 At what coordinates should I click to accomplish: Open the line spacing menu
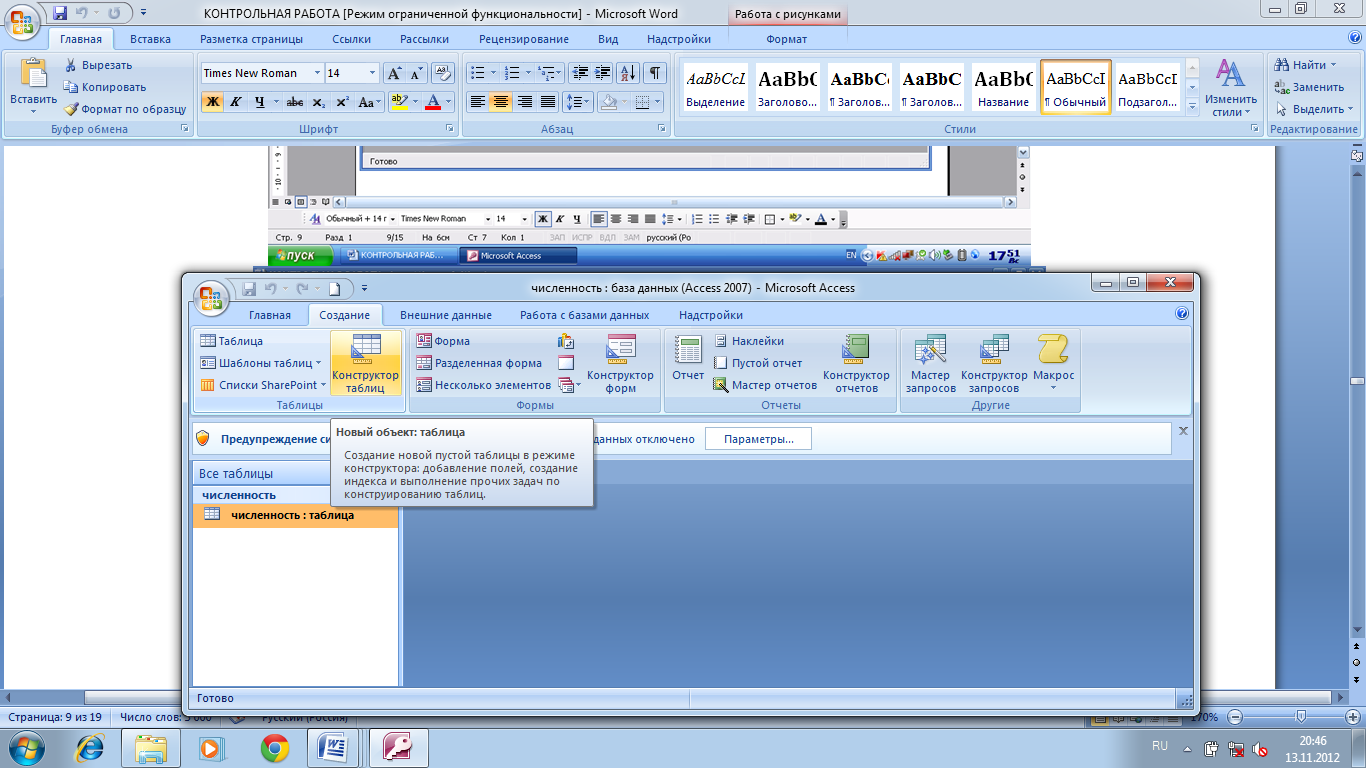pos(578,102)
